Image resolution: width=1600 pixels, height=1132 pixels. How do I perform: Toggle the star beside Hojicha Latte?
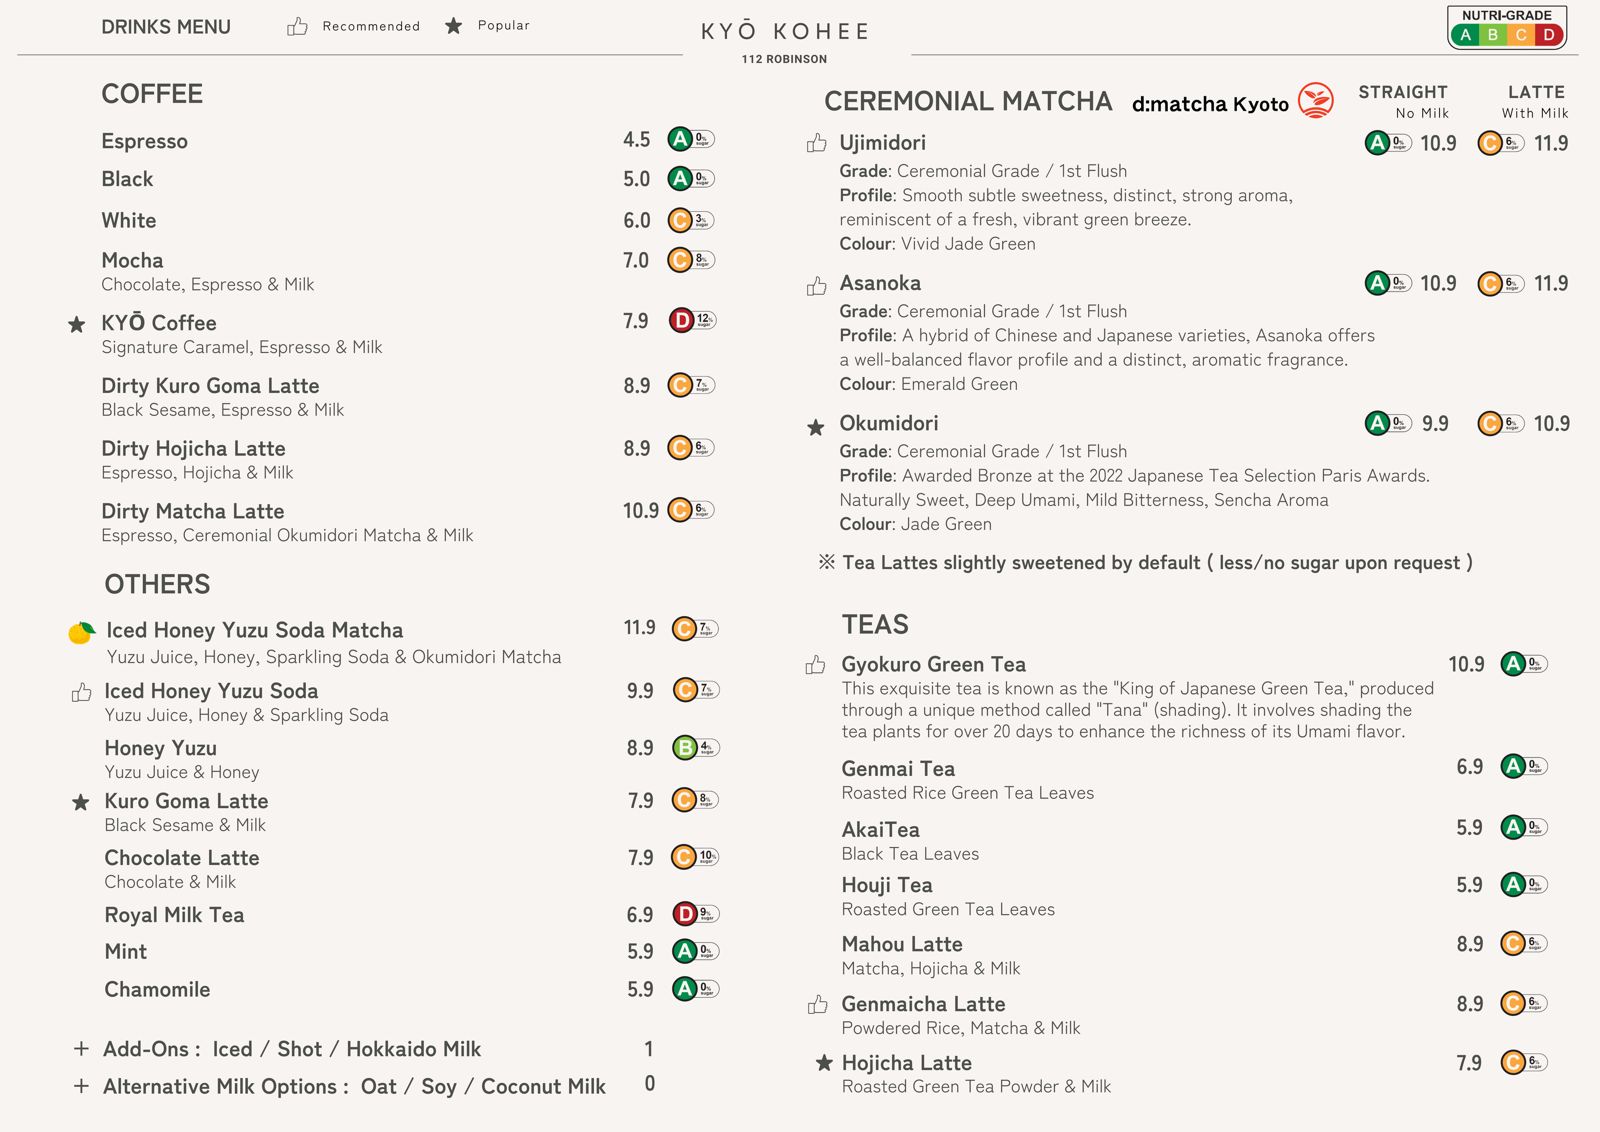click(822, 1062)
